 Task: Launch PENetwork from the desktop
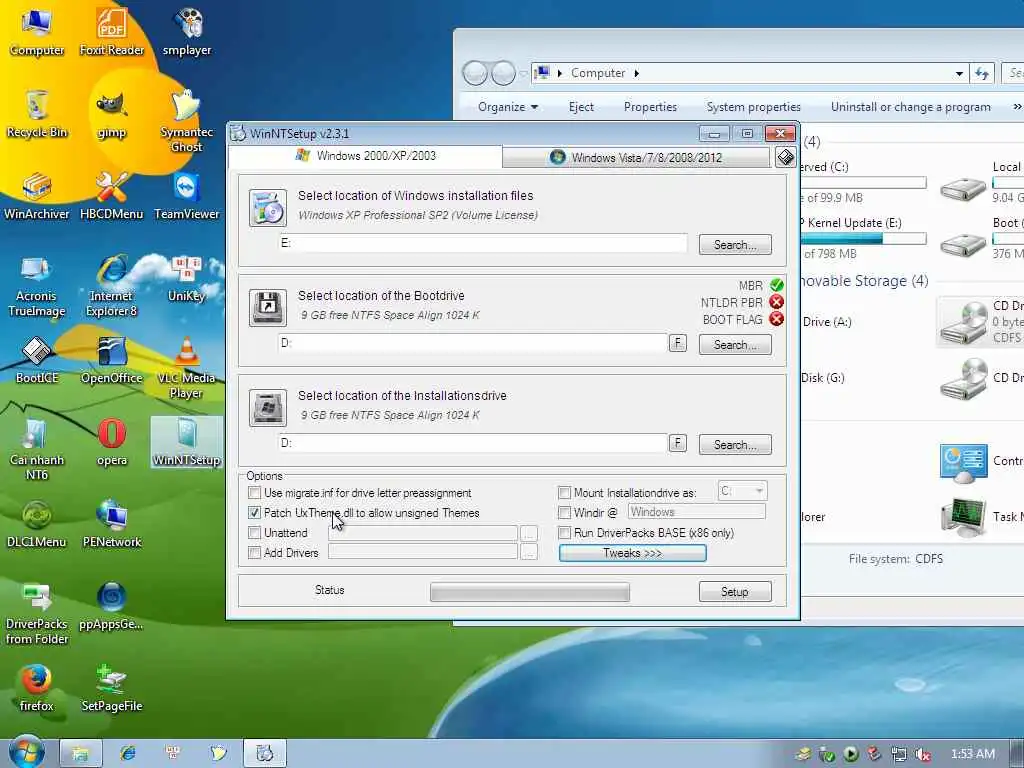[x=112, y=524]
